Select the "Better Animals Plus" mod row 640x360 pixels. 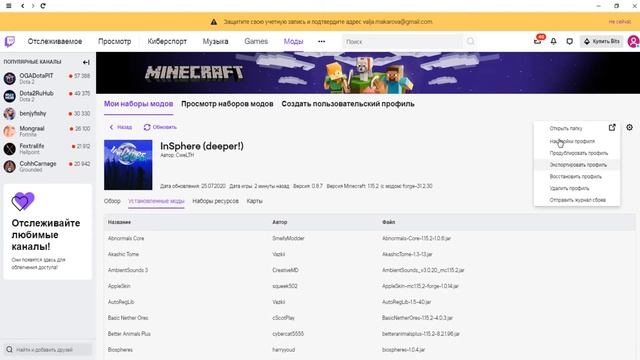369,334
